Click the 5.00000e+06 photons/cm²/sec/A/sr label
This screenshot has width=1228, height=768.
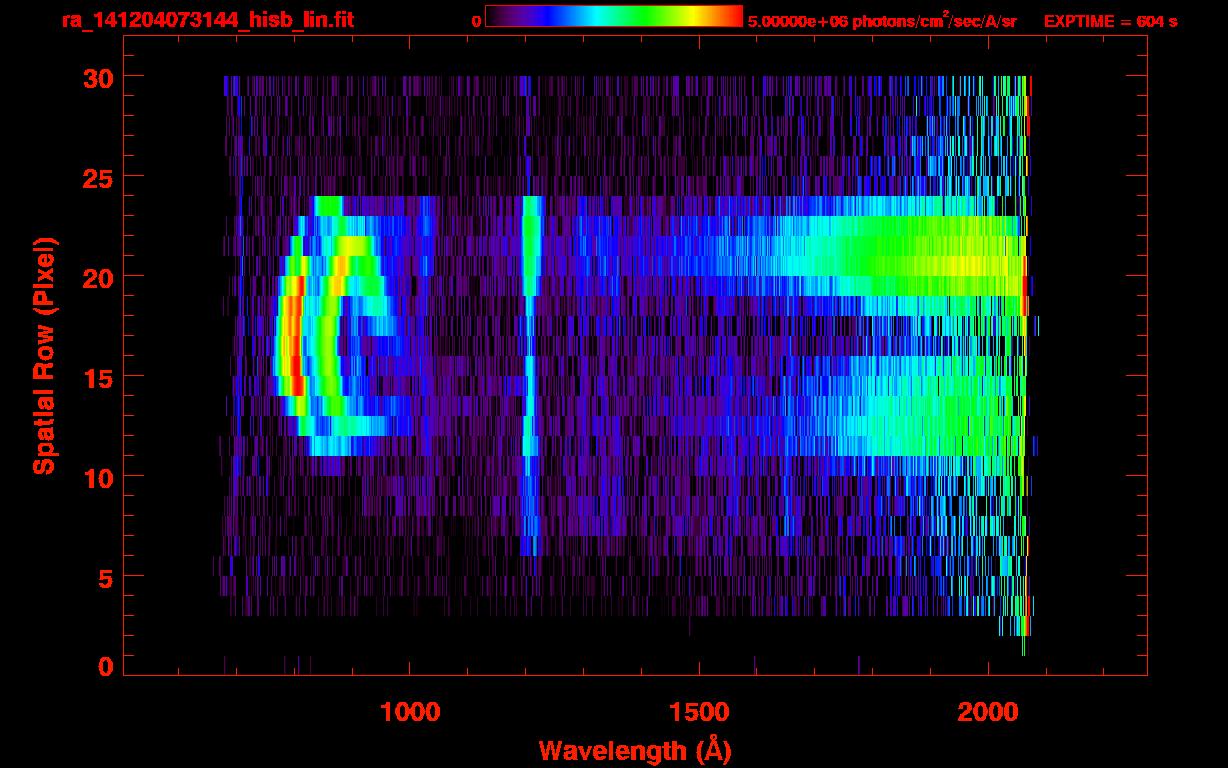(882, 20)
